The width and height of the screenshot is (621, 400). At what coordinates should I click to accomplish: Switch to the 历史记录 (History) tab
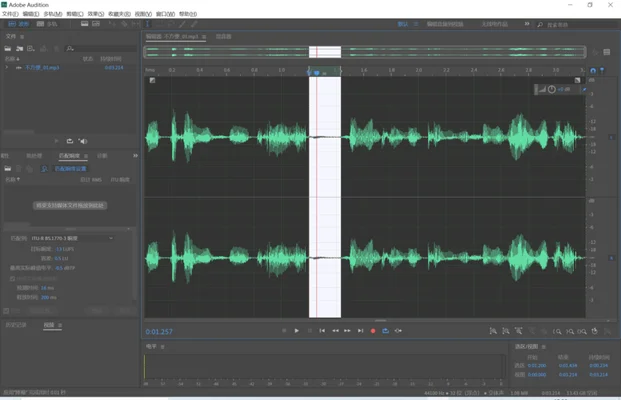pyautogui.click(x=16, y=325)
